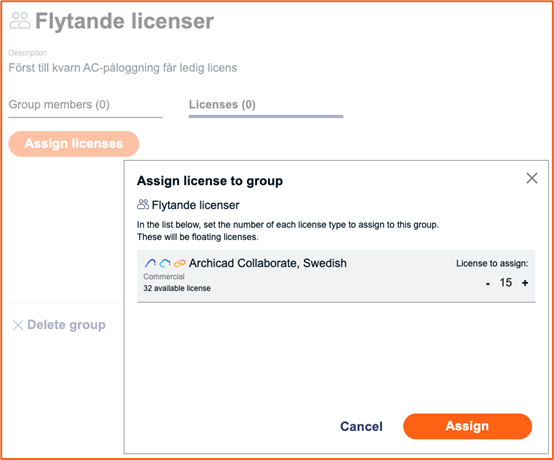Click the small group icon in dialog subtitle

[x=143, y=205]
